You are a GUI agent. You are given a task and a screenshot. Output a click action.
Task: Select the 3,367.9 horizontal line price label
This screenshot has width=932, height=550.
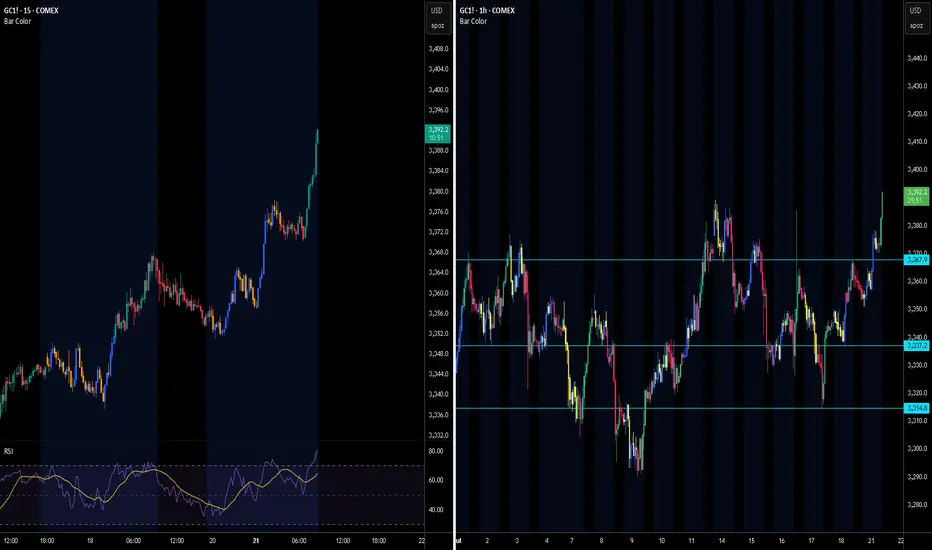[917, 260]
